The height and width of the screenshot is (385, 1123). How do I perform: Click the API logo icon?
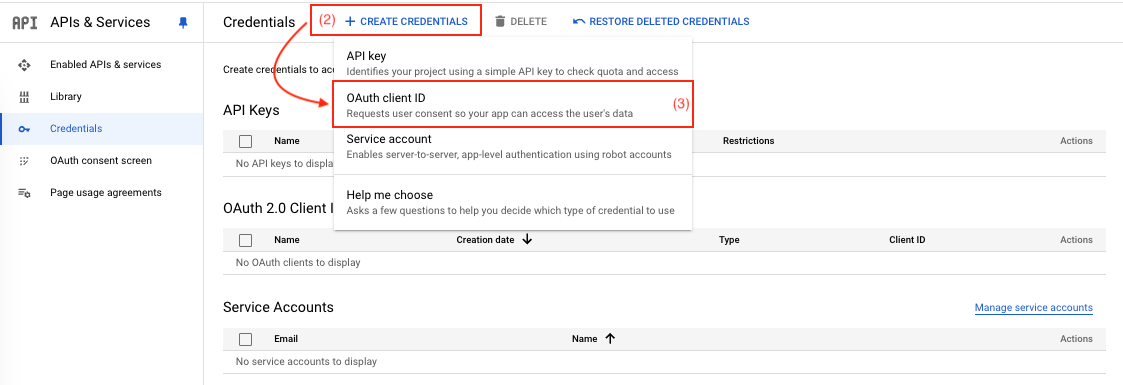(24, 22)
